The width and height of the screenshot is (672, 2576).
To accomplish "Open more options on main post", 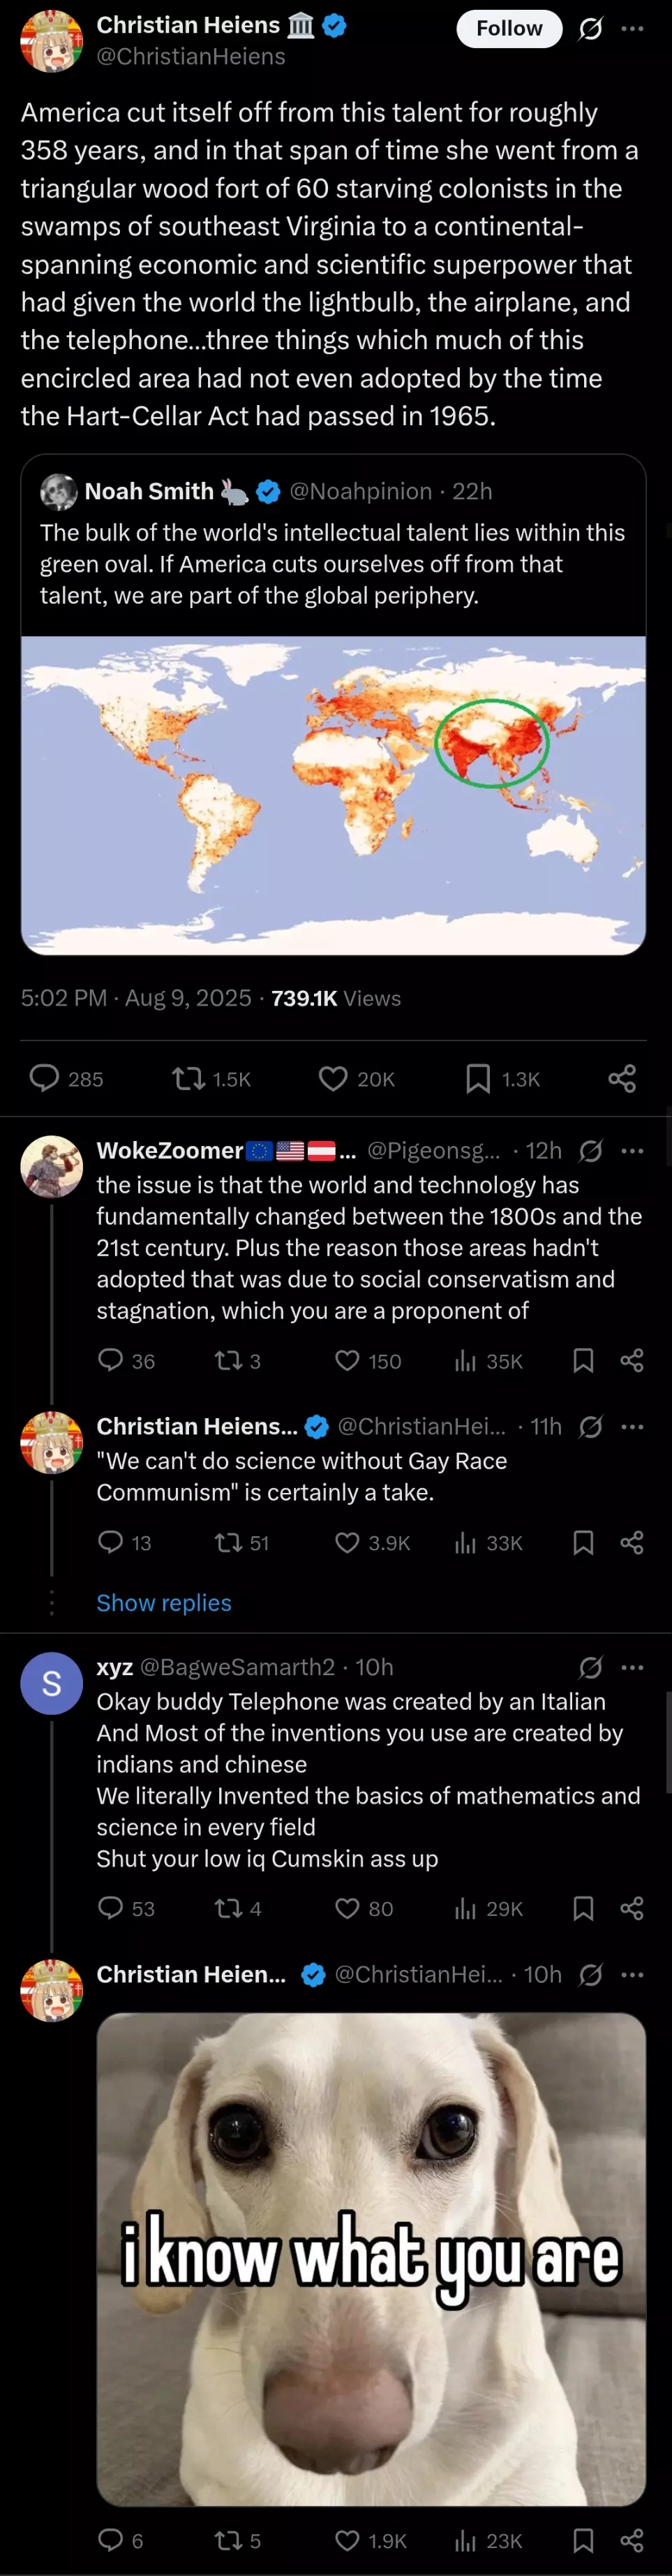I will point(632,29).
